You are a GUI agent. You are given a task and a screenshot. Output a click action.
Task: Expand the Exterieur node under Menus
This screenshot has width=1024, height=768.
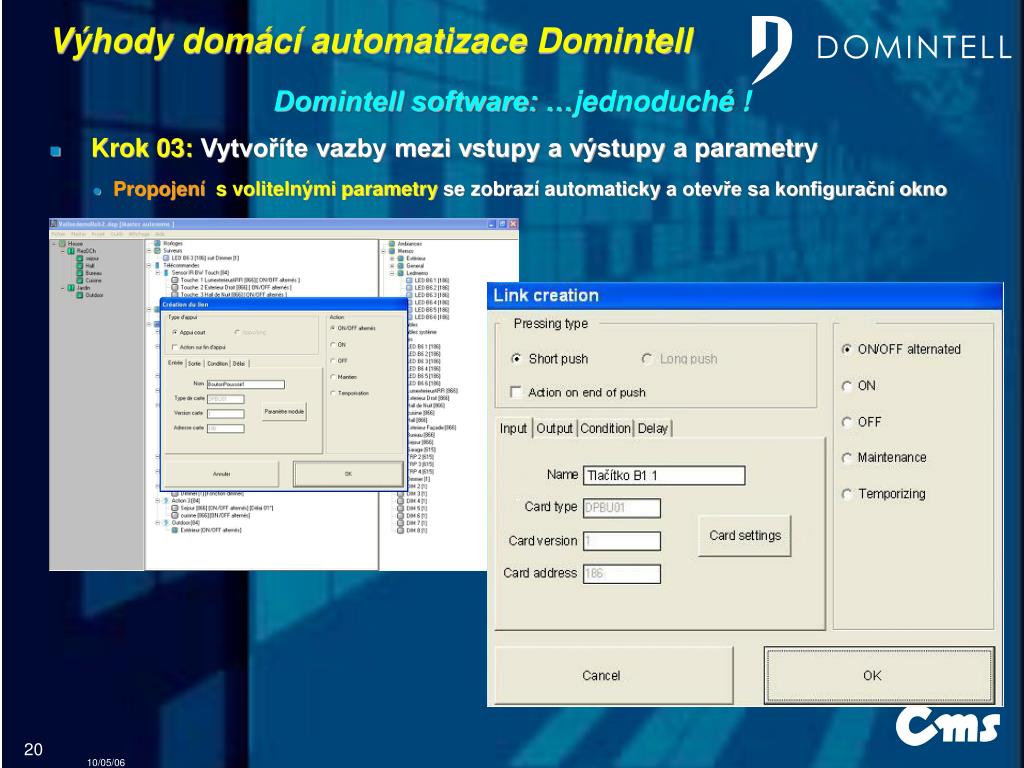point(392,259)
